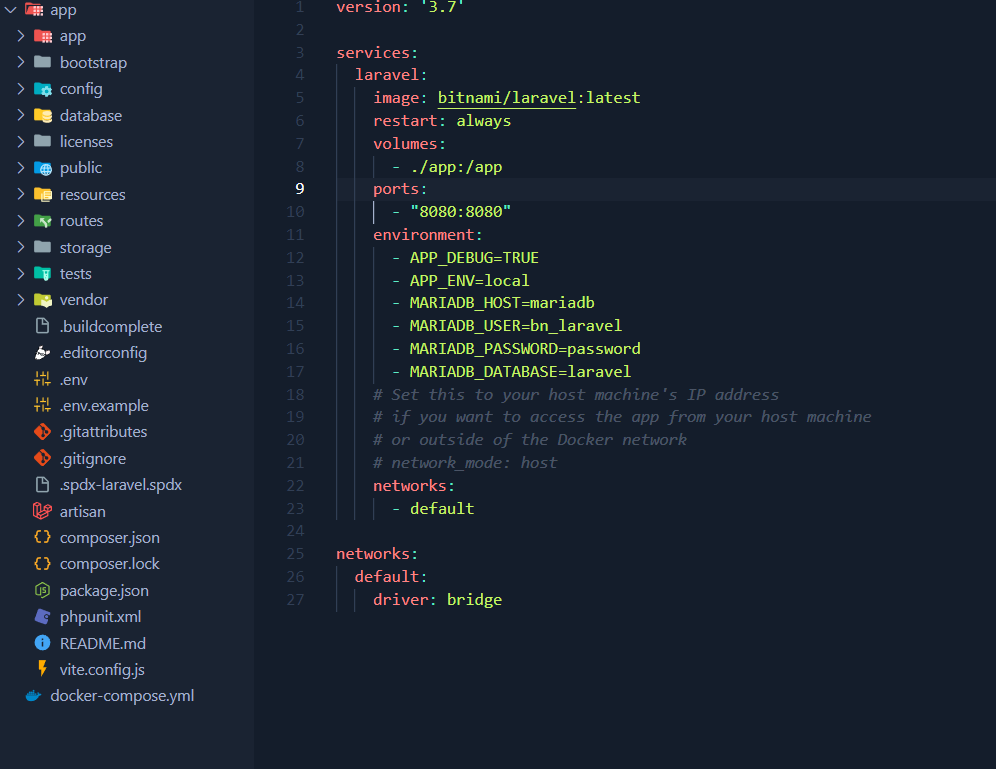Viewport: 996px width, 769px height.
Task: Open the .editorconfig file icon
Action: coord(44,352)
